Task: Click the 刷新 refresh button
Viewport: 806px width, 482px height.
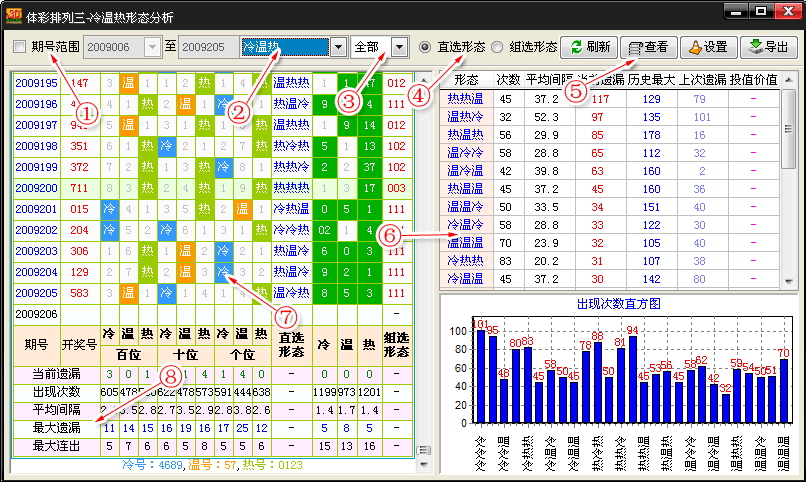Action: pyautogui.click(x=589, y=47)
